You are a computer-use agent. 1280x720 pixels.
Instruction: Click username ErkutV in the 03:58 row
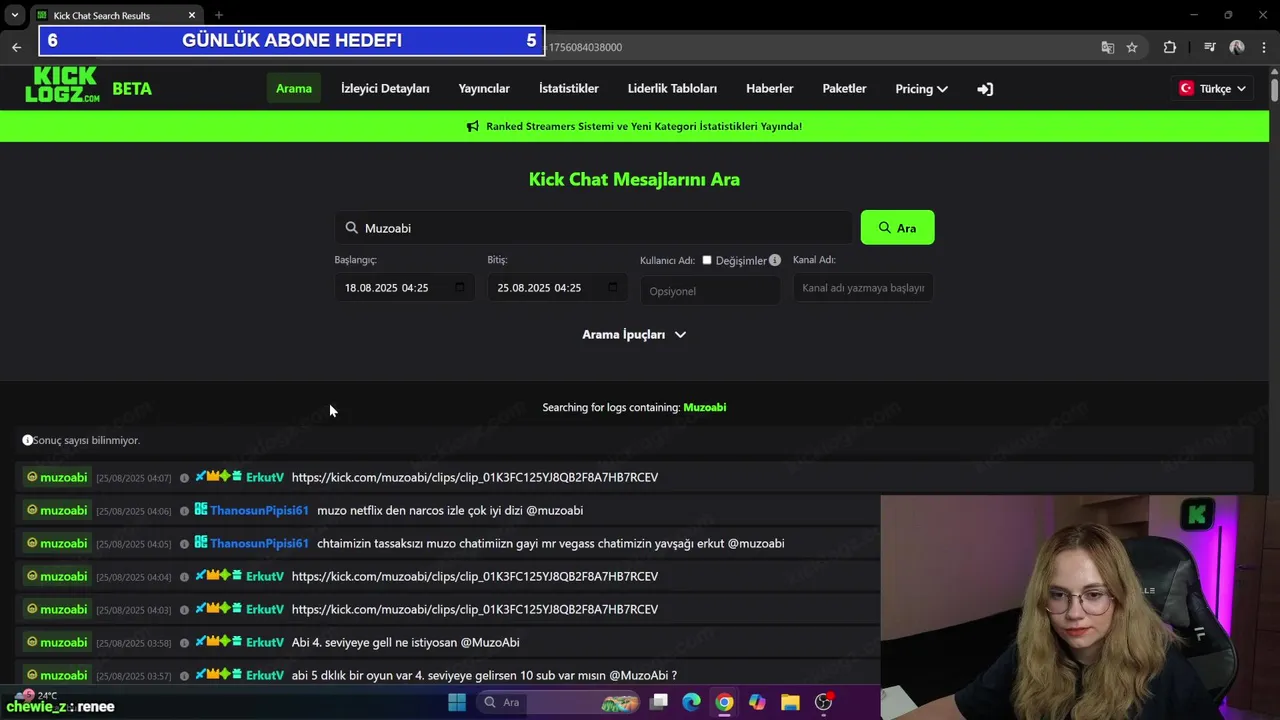click(x=265, y=643)
